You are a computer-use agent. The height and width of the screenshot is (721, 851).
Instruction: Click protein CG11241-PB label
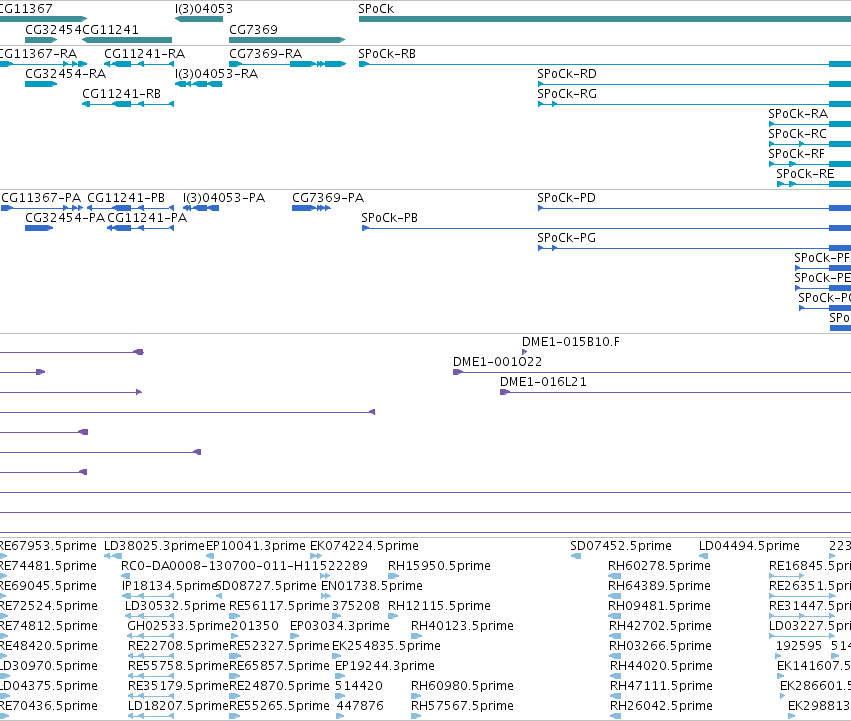click(126, 198)
